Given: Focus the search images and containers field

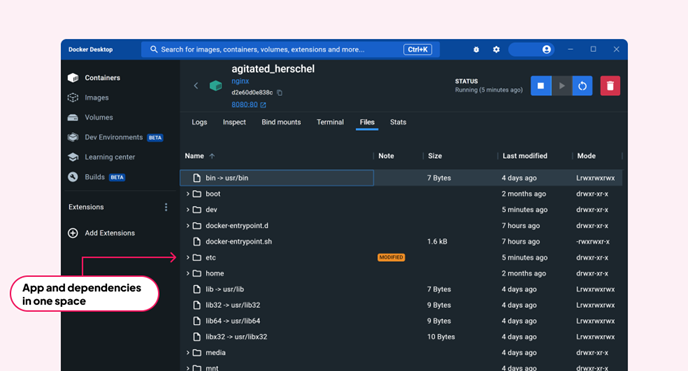Looking at the screenshot, I should pos(290,50).
